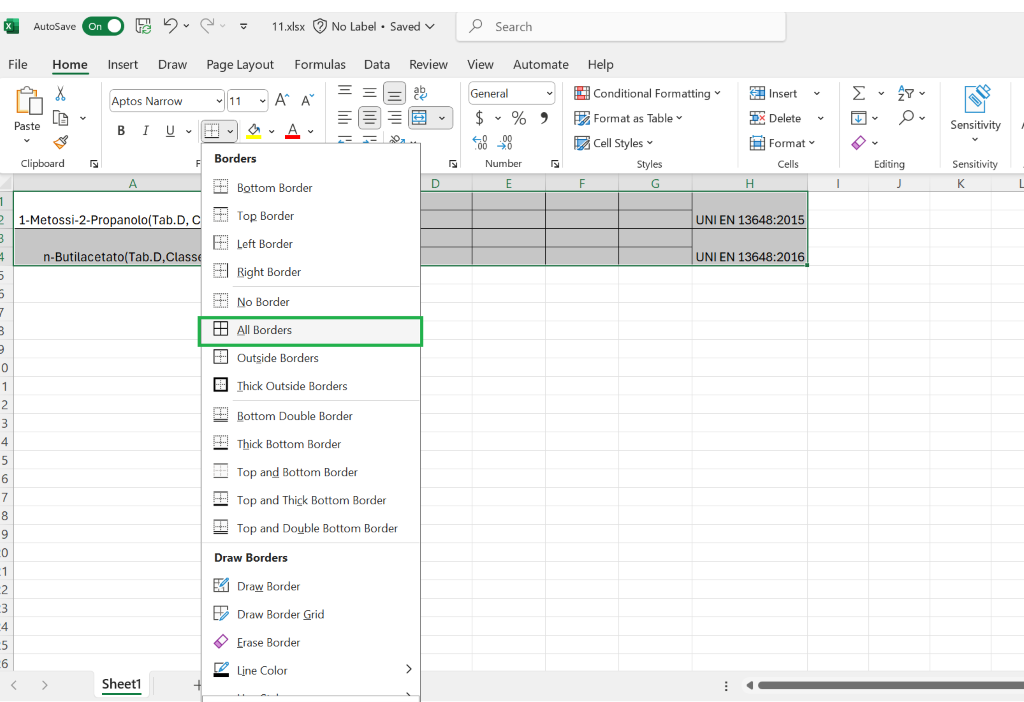Click the Clear eraser icon
1024x702 pixels.
859,142
